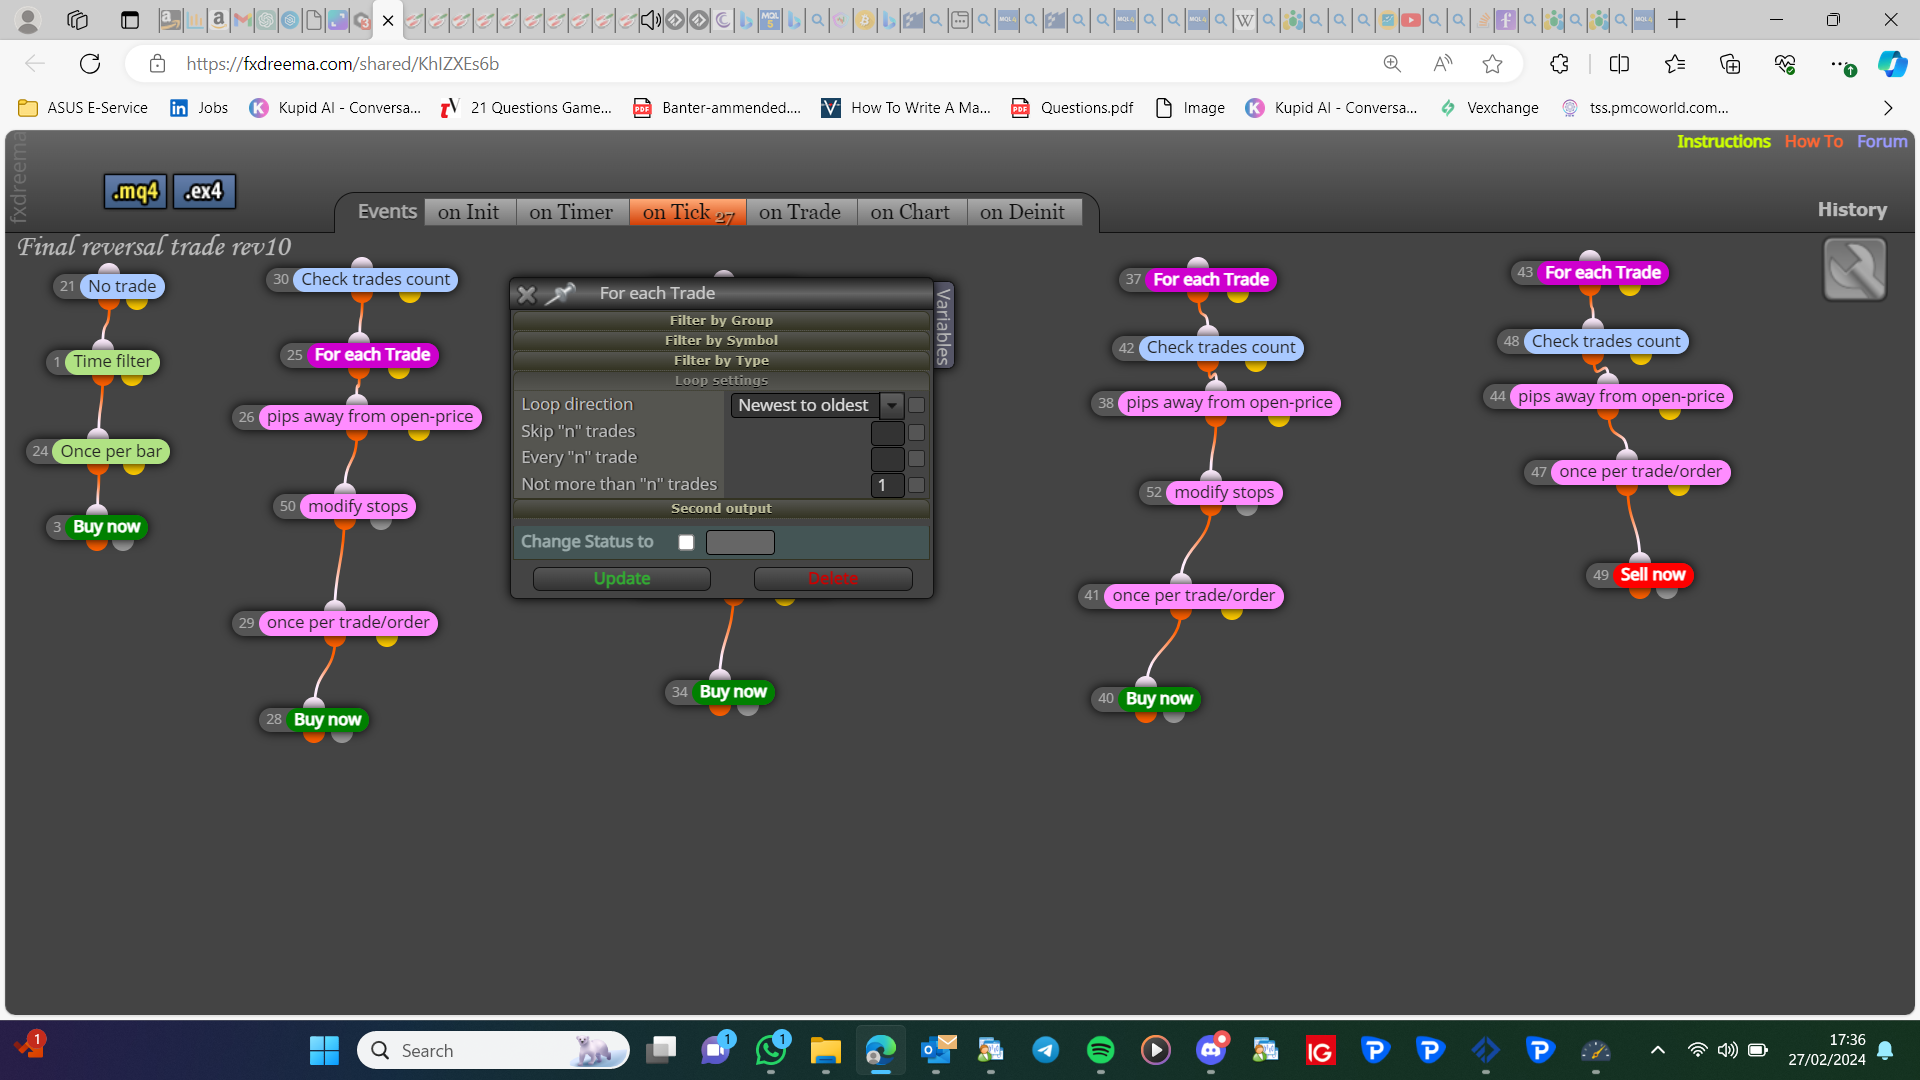This screenshot has height=1080, width=1920.
Task: Switch to the on Init tab
Action: 468,212
